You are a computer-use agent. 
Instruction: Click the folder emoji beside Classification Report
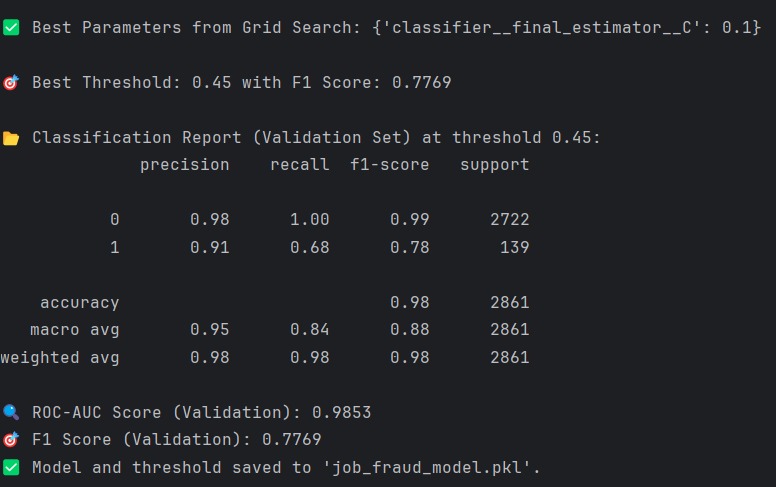[11, 138]
